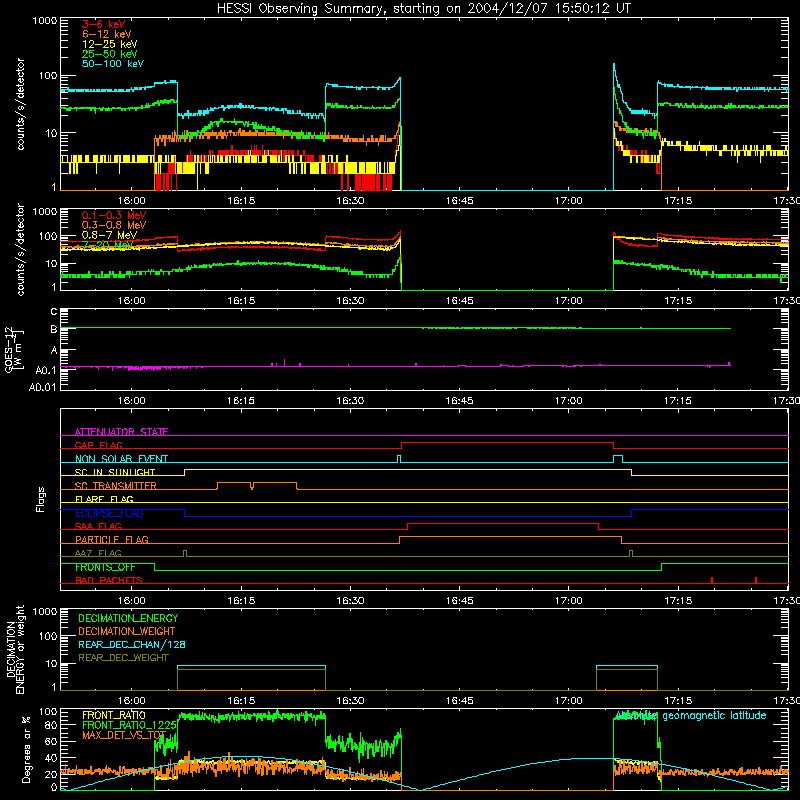Select the 16:30 tick label under the MeV plot

(x=350, y=301)
